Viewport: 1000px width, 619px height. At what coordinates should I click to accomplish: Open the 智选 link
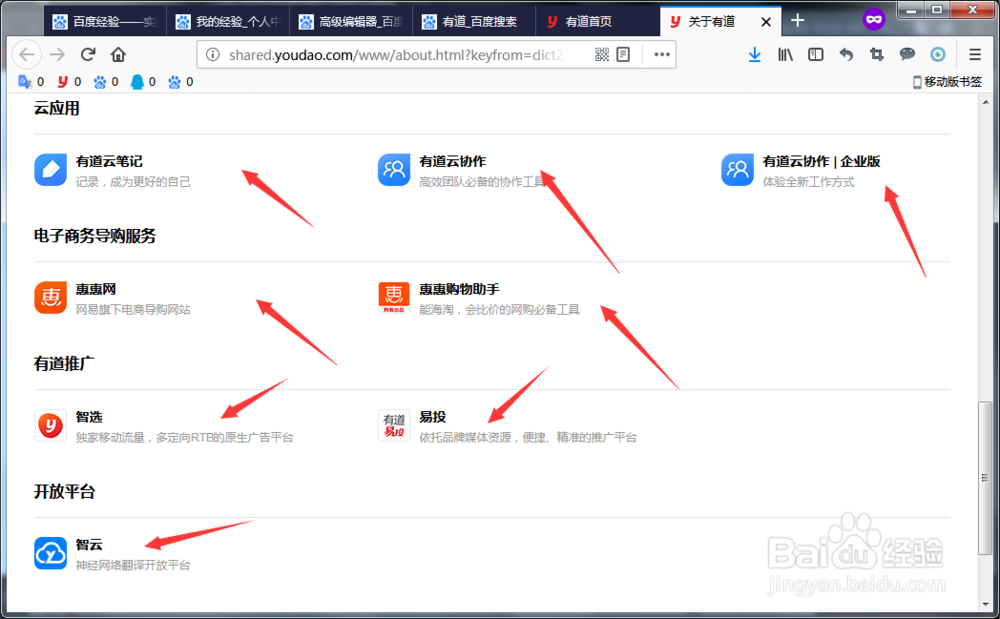[x=89, y=418]
